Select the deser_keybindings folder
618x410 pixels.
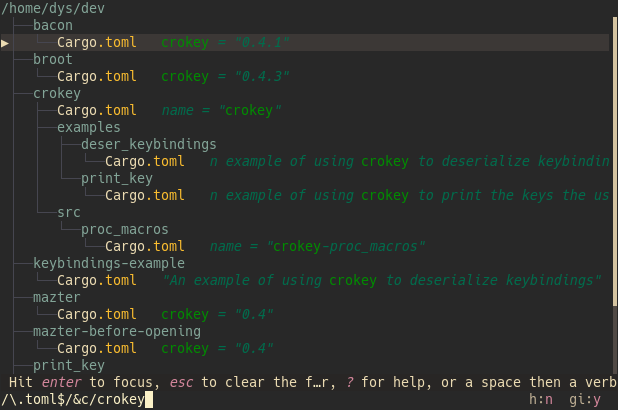point(149,144)
